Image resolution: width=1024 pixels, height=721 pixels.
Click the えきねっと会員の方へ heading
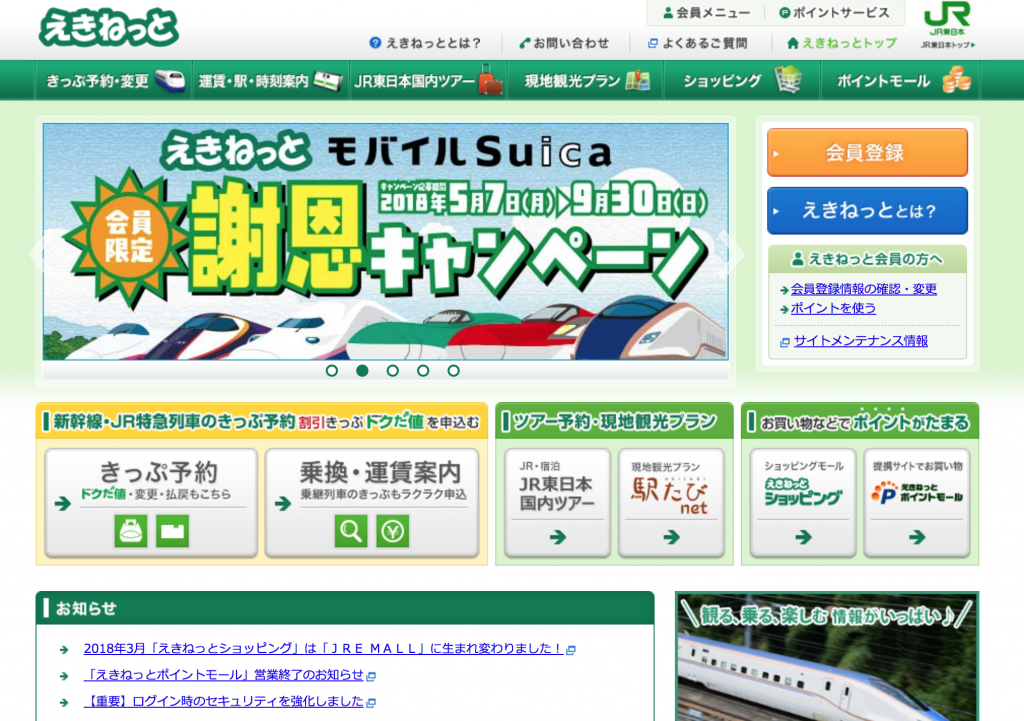click(867, 259)
